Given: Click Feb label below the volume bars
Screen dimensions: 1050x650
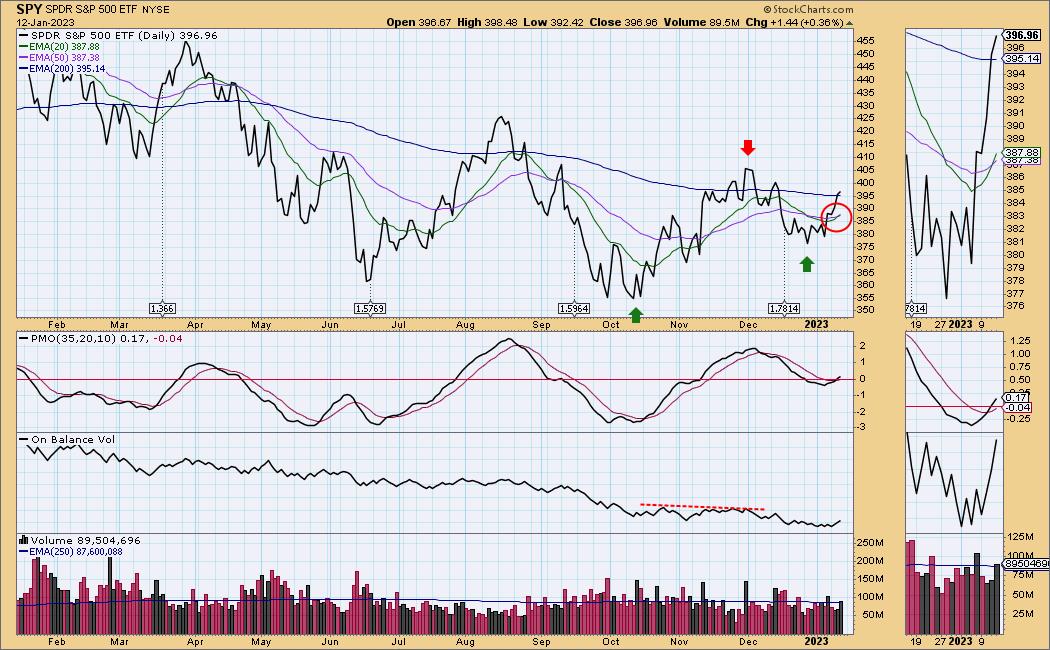Looking at the screenshot, I should point(57,641).
